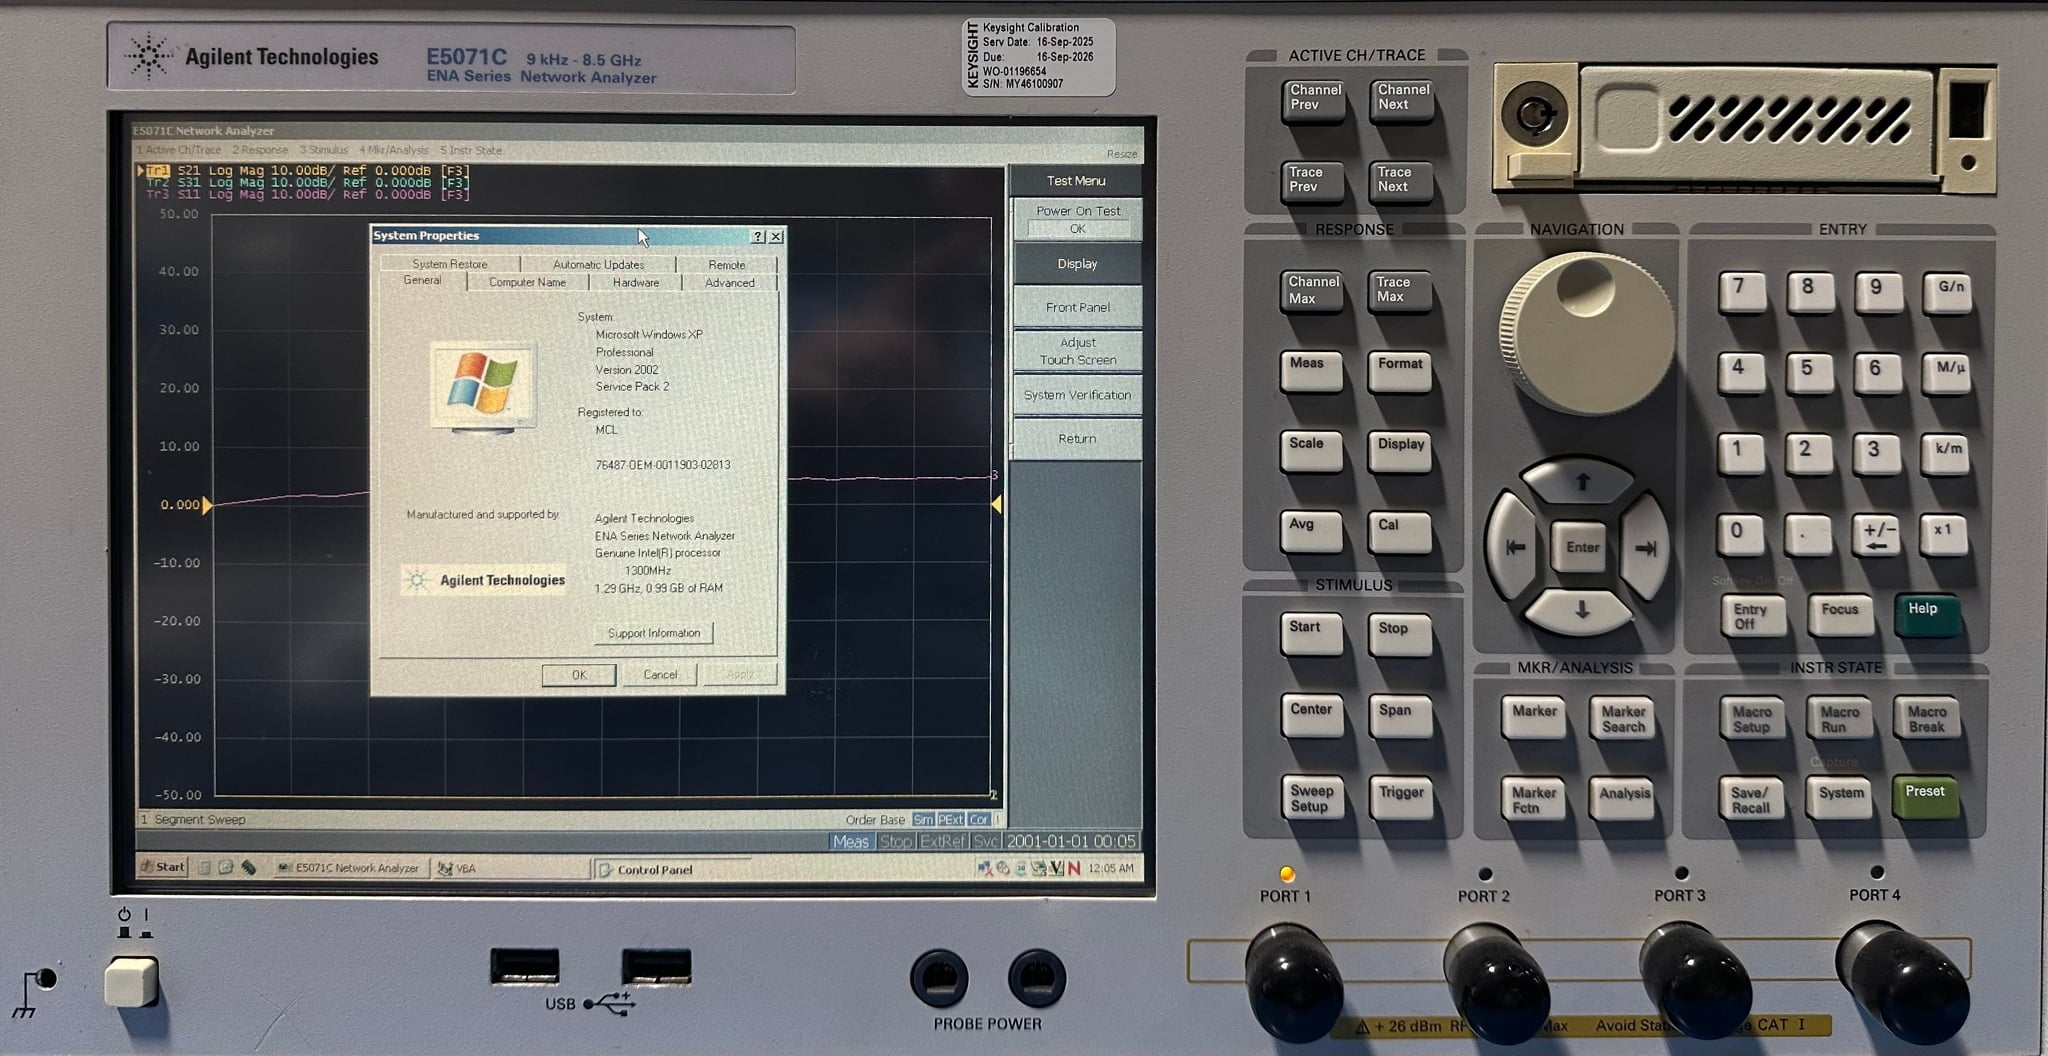Click the Sim indicator in channel status bar
The width and height of the screenshot is (2048, 1056).
click(x=923, y=820)
